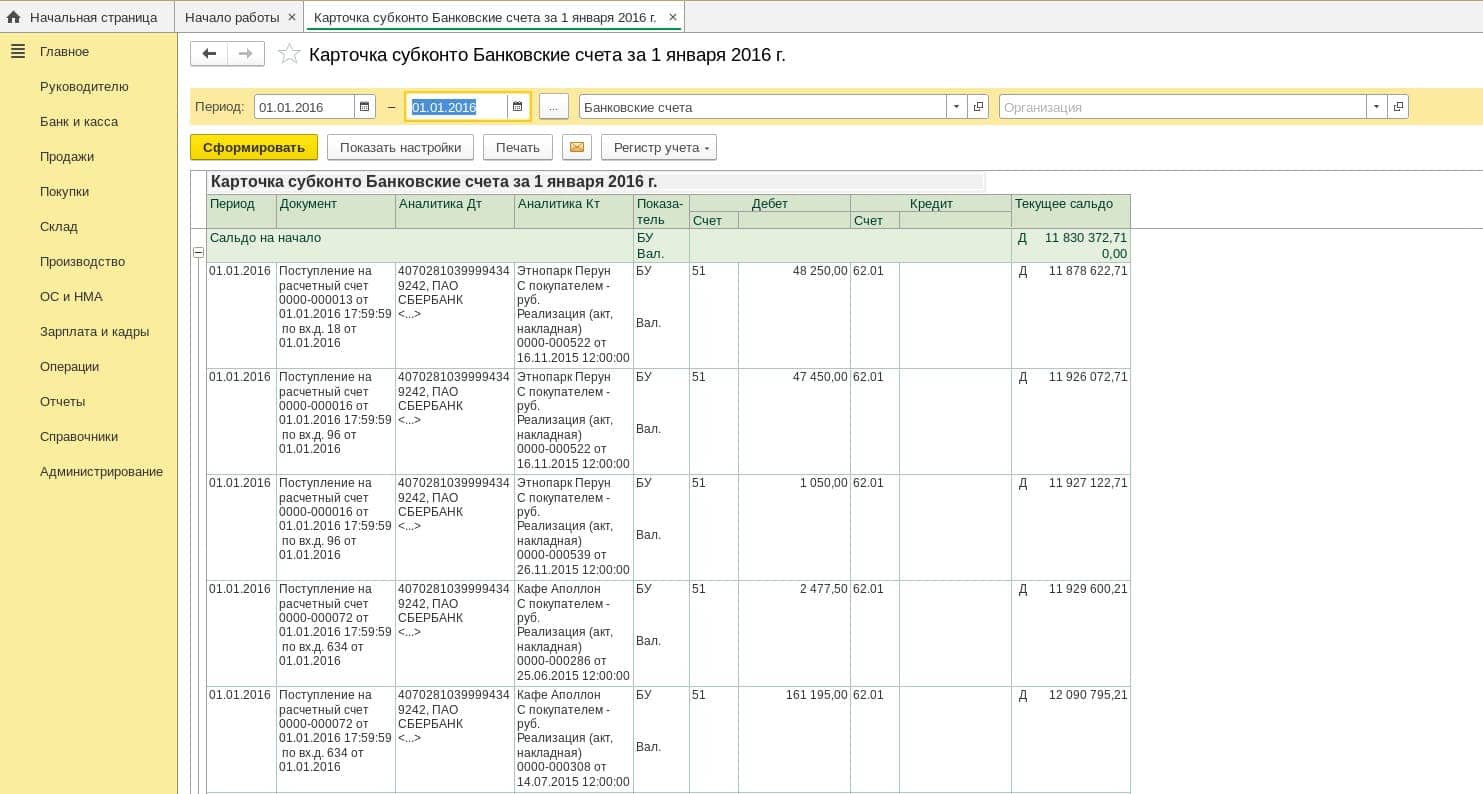Open the Продажи section
Screen dimensions: 1483x794
67,156
